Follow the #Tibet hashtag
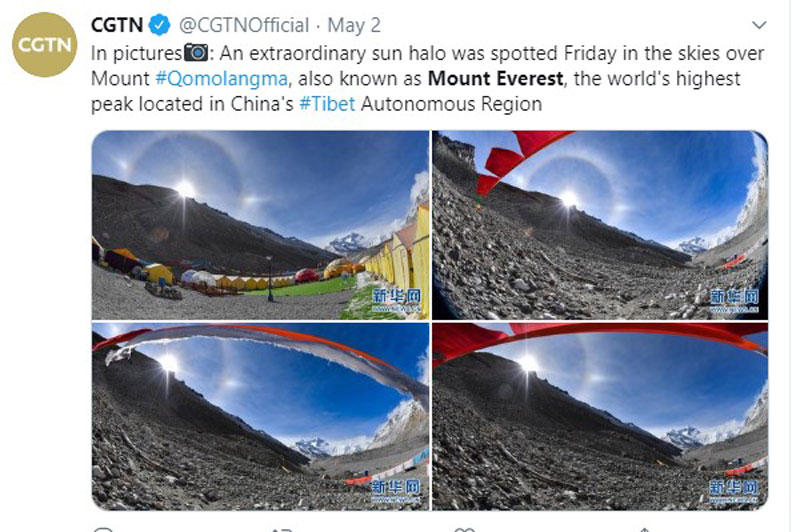800x532 pixels. [x=327, y=104]
